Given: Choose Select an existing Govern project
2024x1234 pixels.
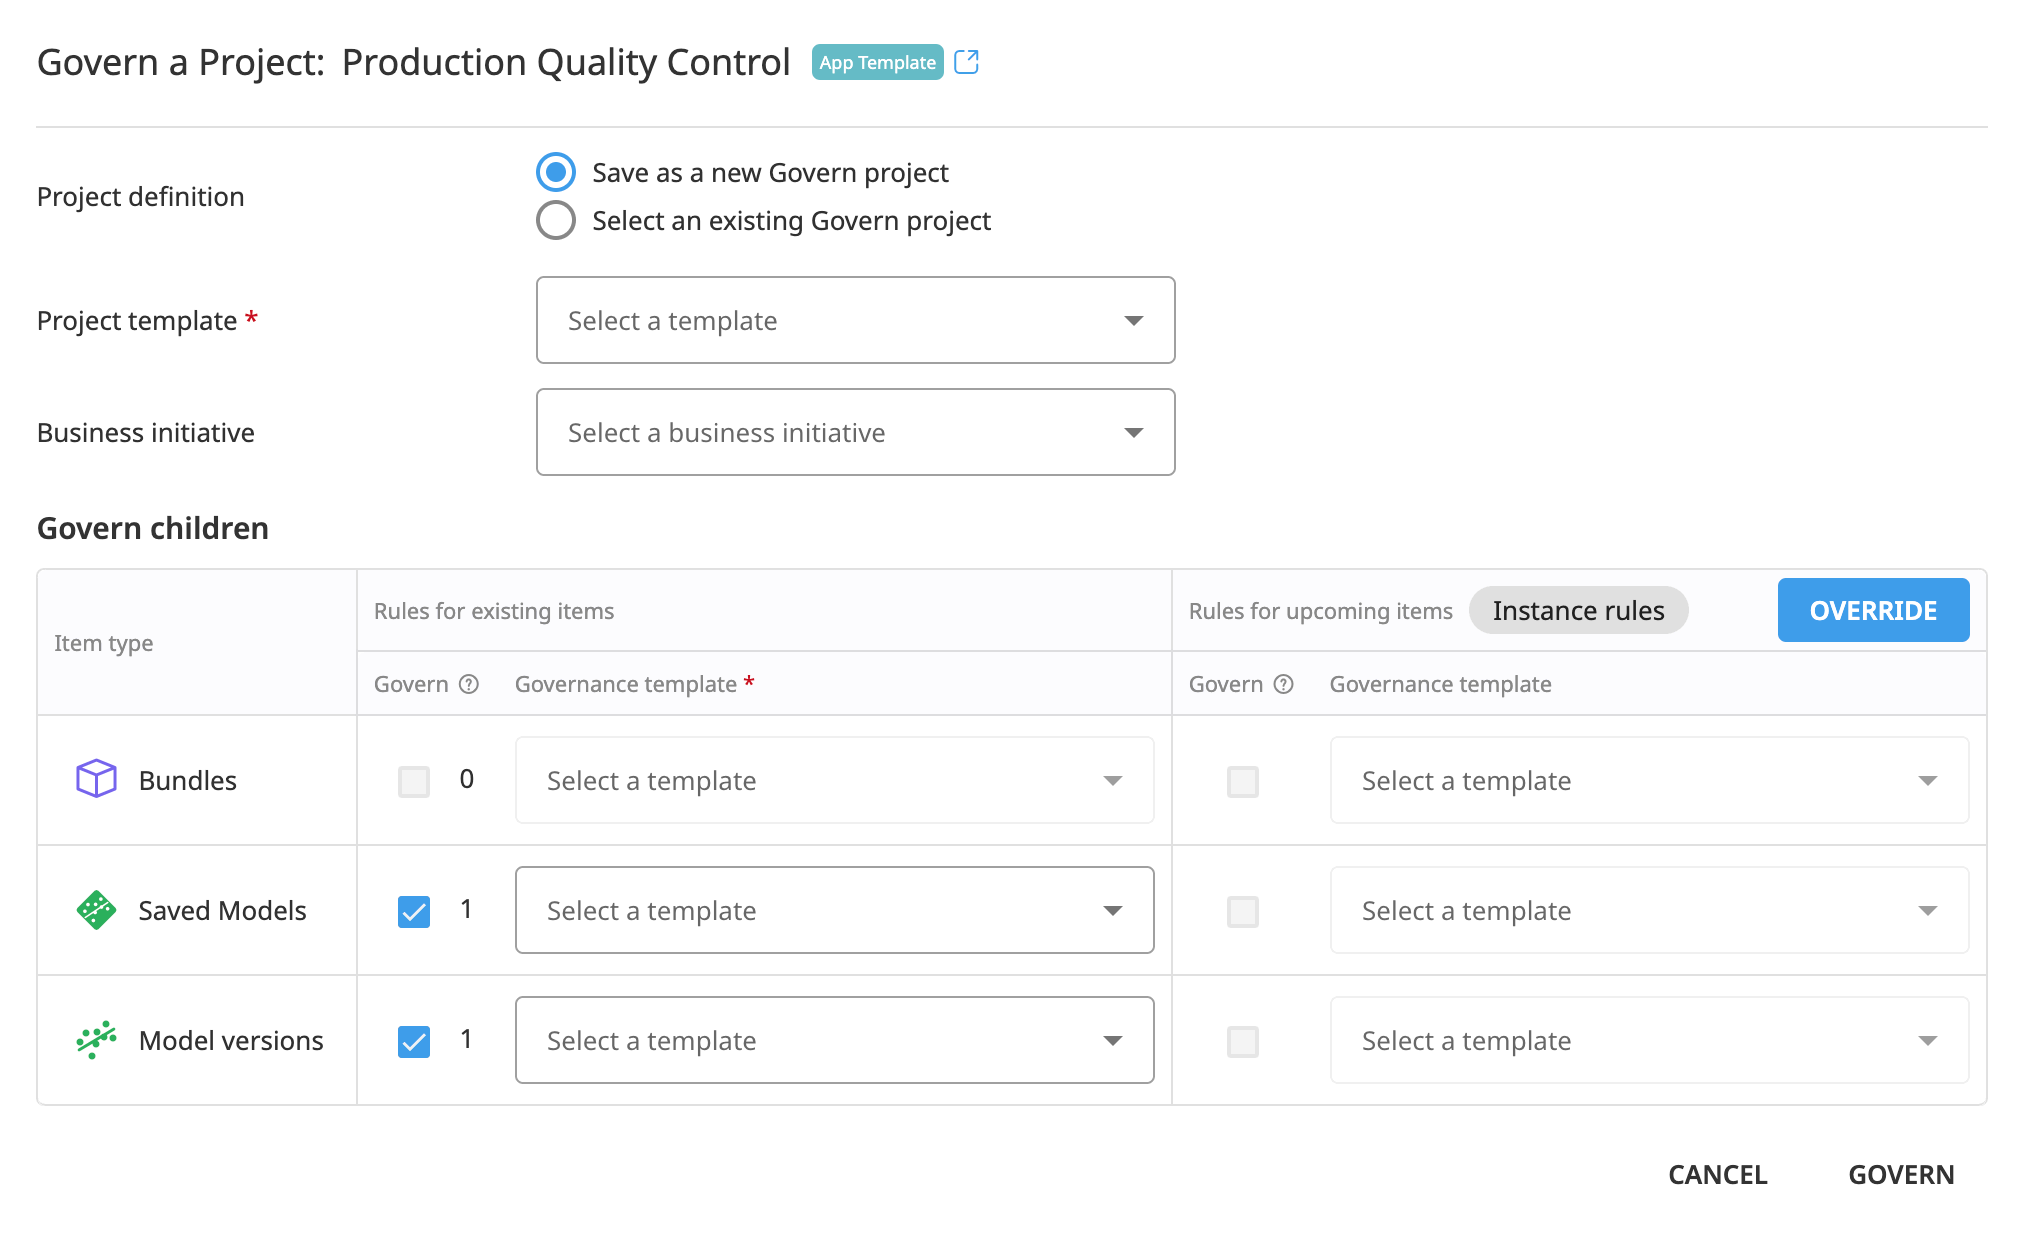Looking at the screenshot, I should [x=556, y=220].
